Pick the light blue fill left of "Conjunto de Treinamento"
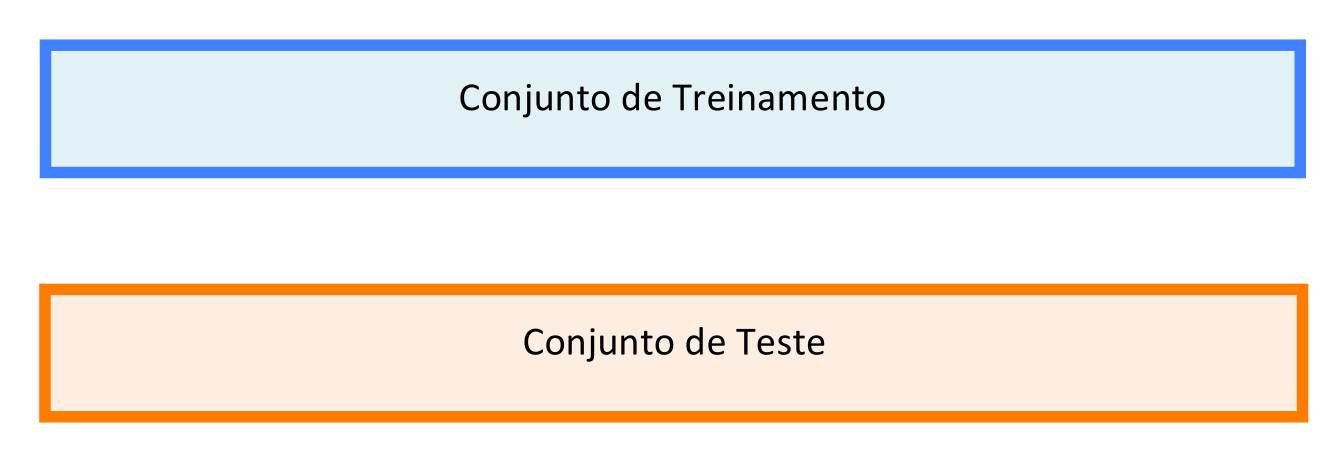 [250, 109]
